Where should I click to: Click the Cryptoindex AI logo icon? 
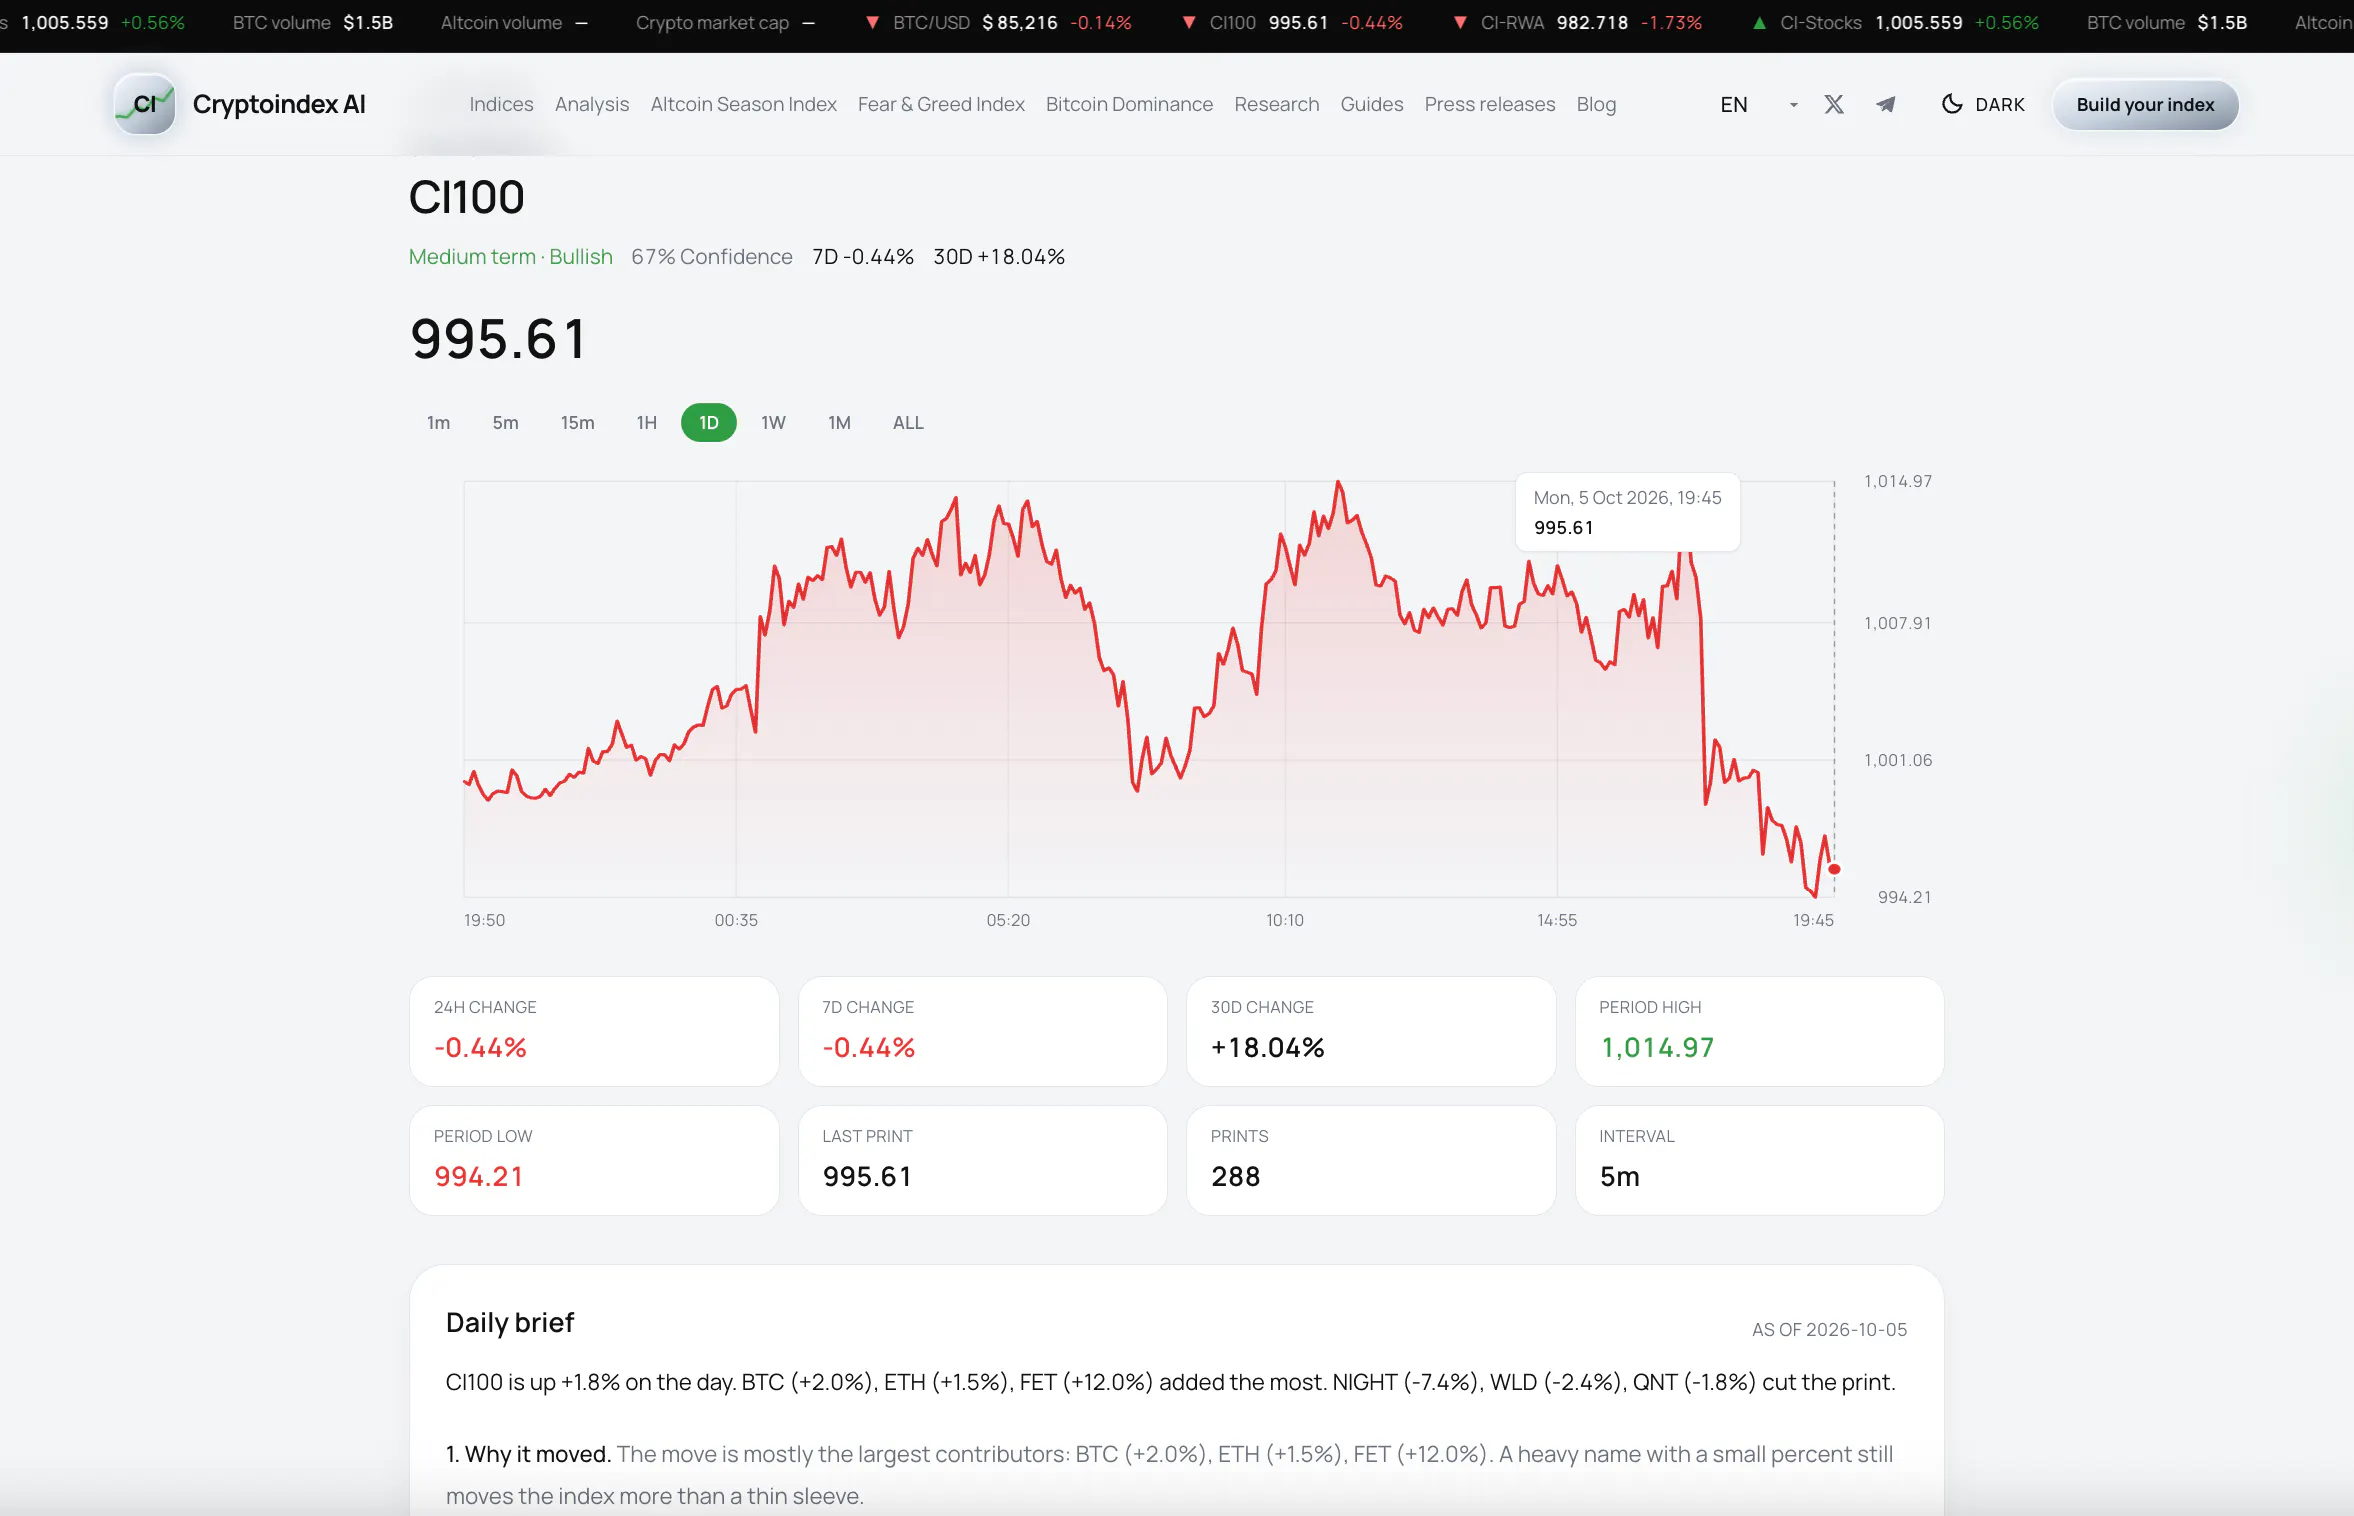[145, 104]
